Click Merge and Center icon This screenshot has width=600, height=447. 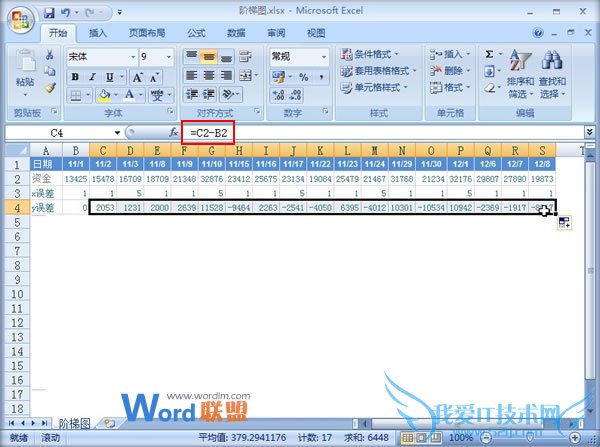245,75
